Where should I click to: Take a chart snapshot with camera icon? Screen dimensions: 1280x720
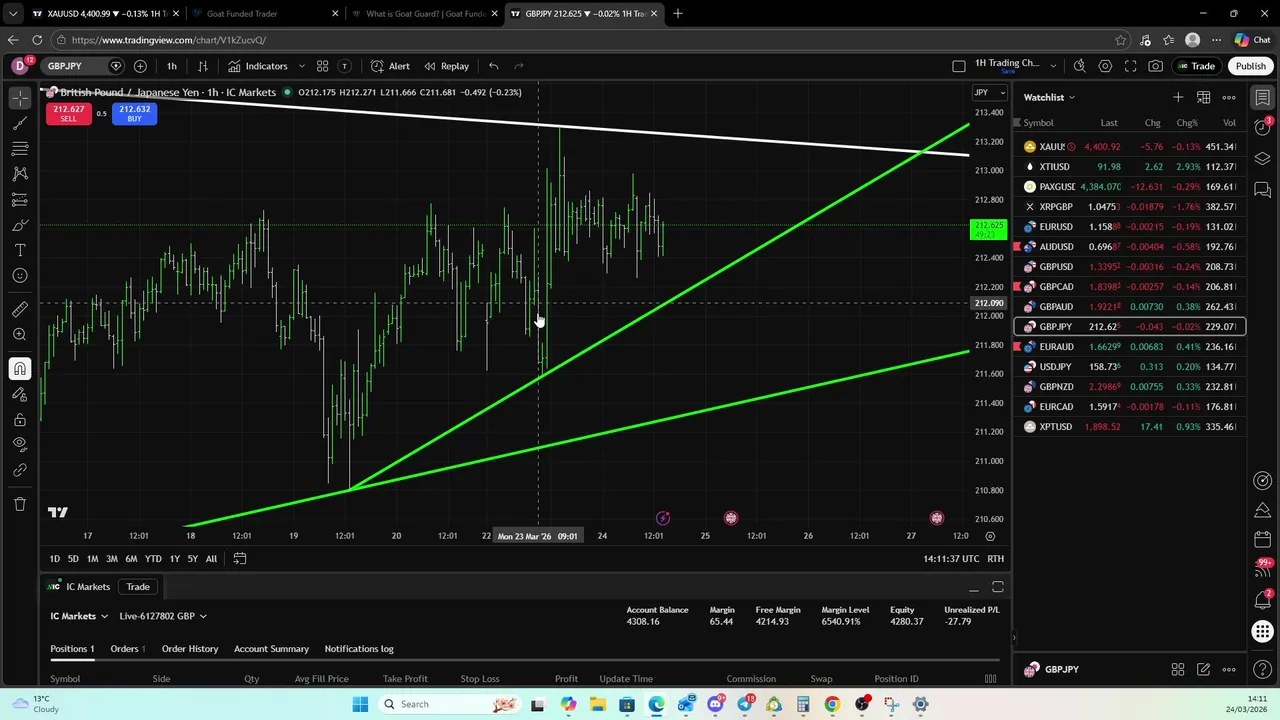(1155, 66)
